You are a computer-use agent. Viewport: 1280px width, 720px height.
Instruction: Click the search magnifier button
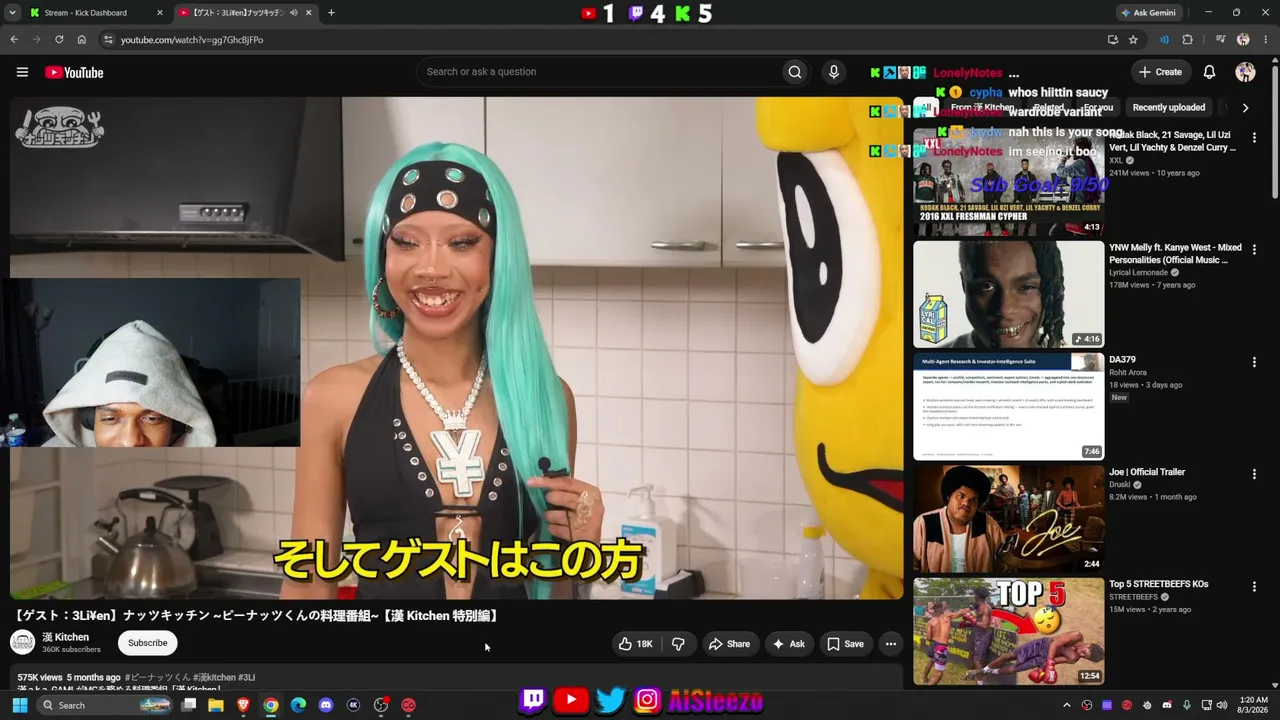(794, 72)
